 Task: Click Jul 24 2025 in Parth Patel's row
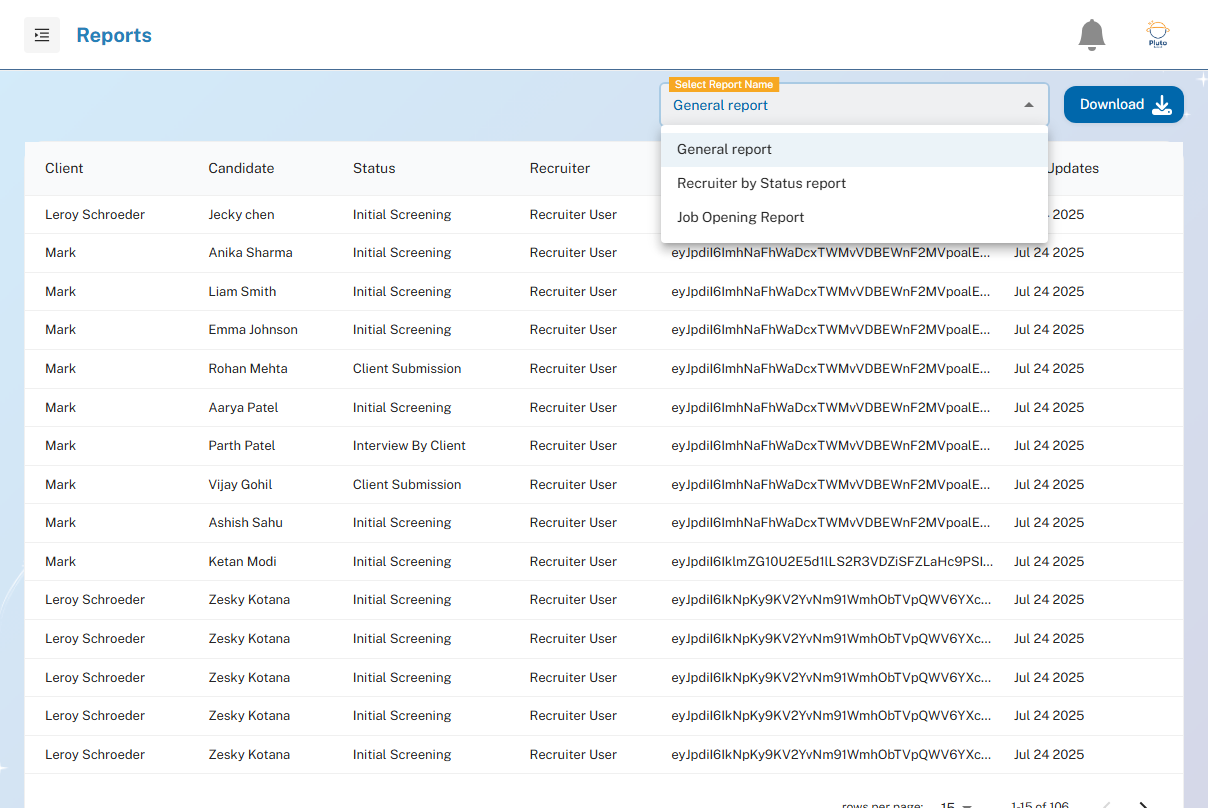[1049, 446]
